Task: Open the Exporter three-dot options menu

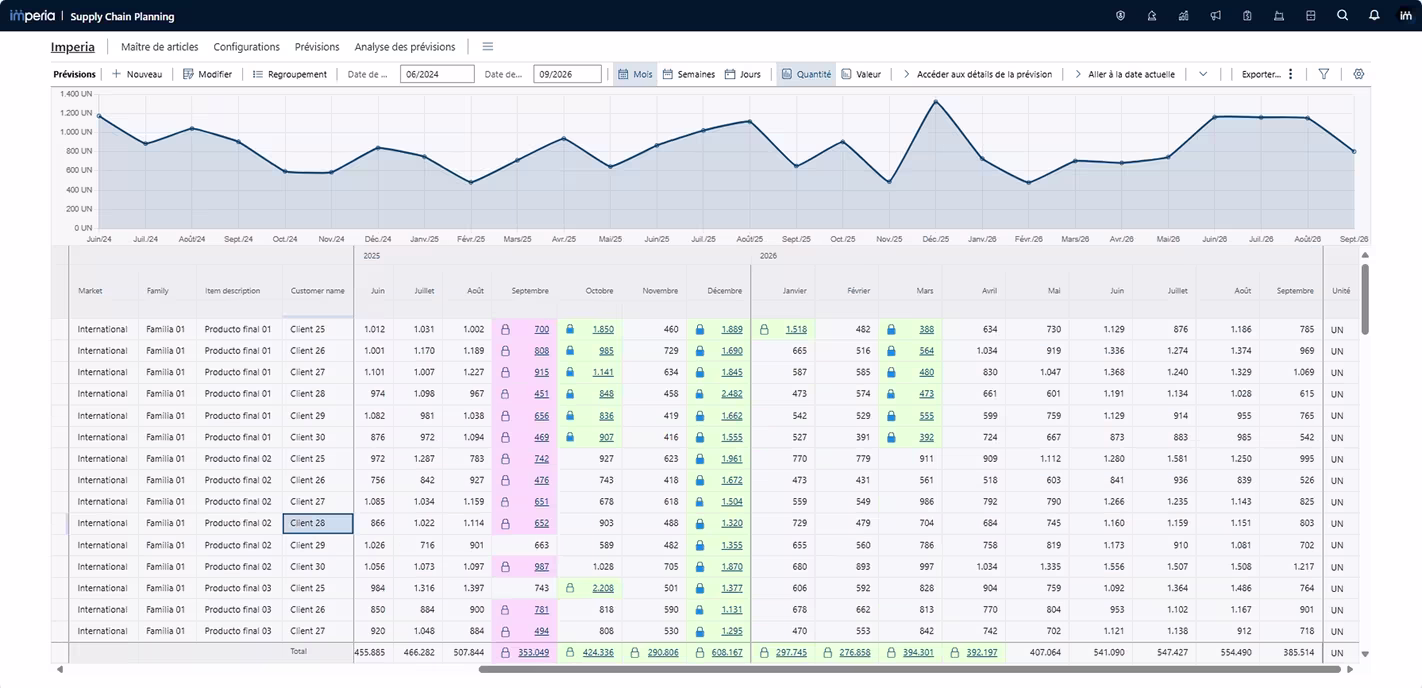Action: point(1290,74)
